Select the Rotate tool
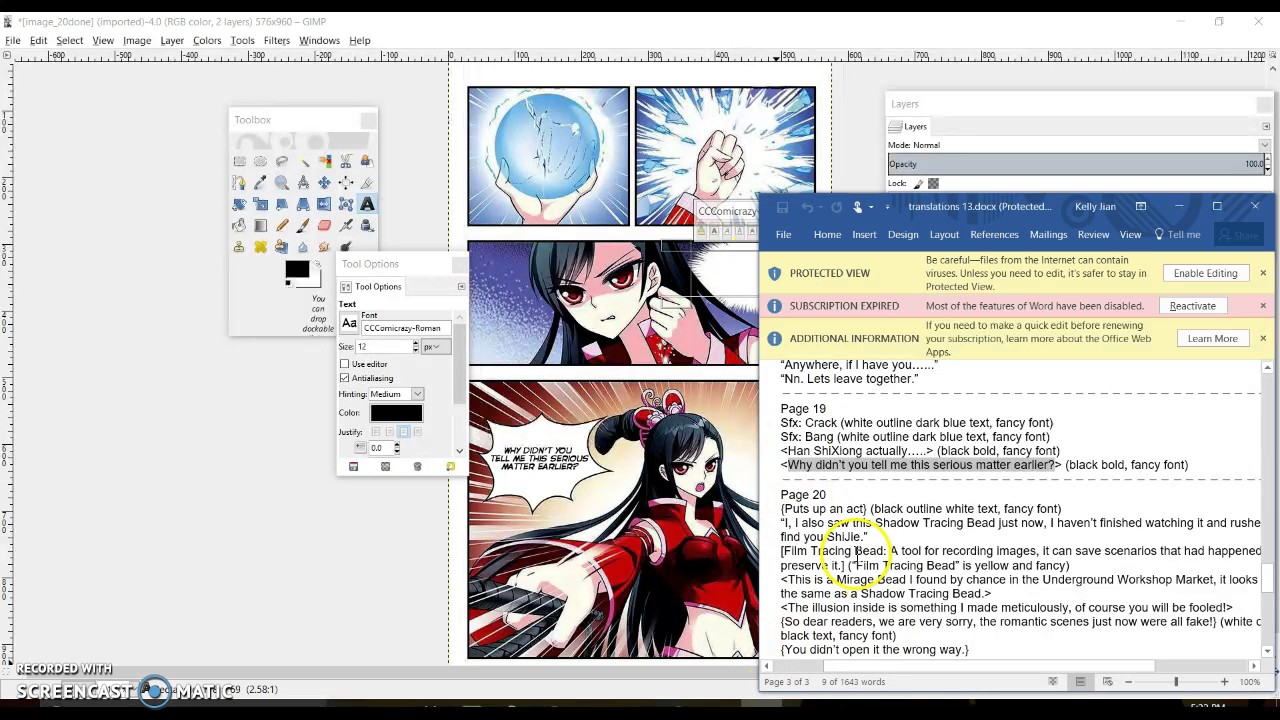This screenshot has height=720, width=1280. click(x=239, y=204)
